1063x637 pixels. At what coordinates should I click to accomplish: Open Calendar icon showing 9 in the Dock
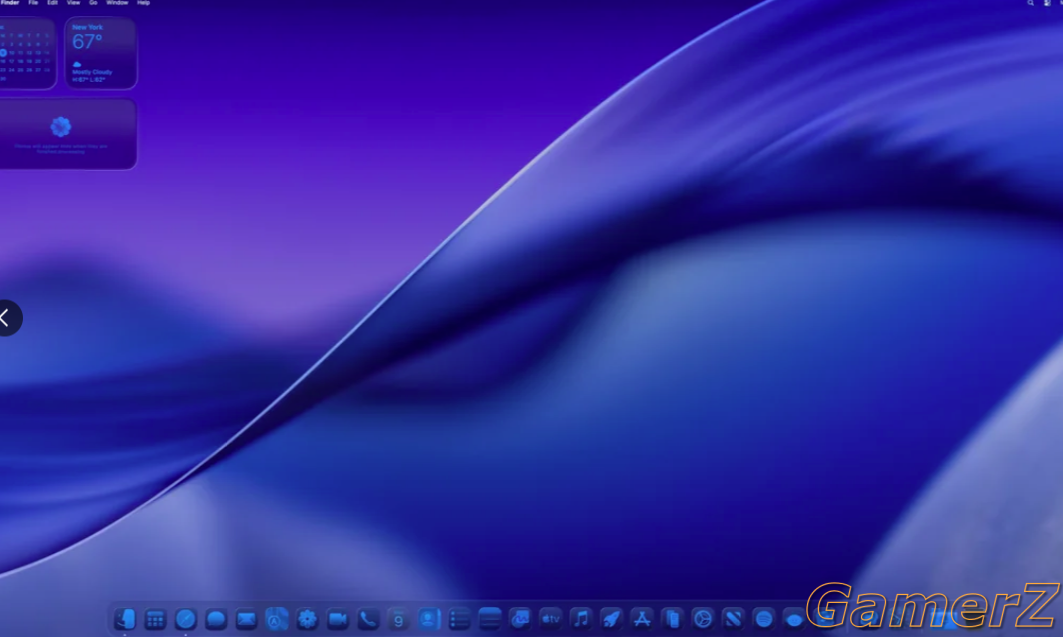[x=399, y=619]
